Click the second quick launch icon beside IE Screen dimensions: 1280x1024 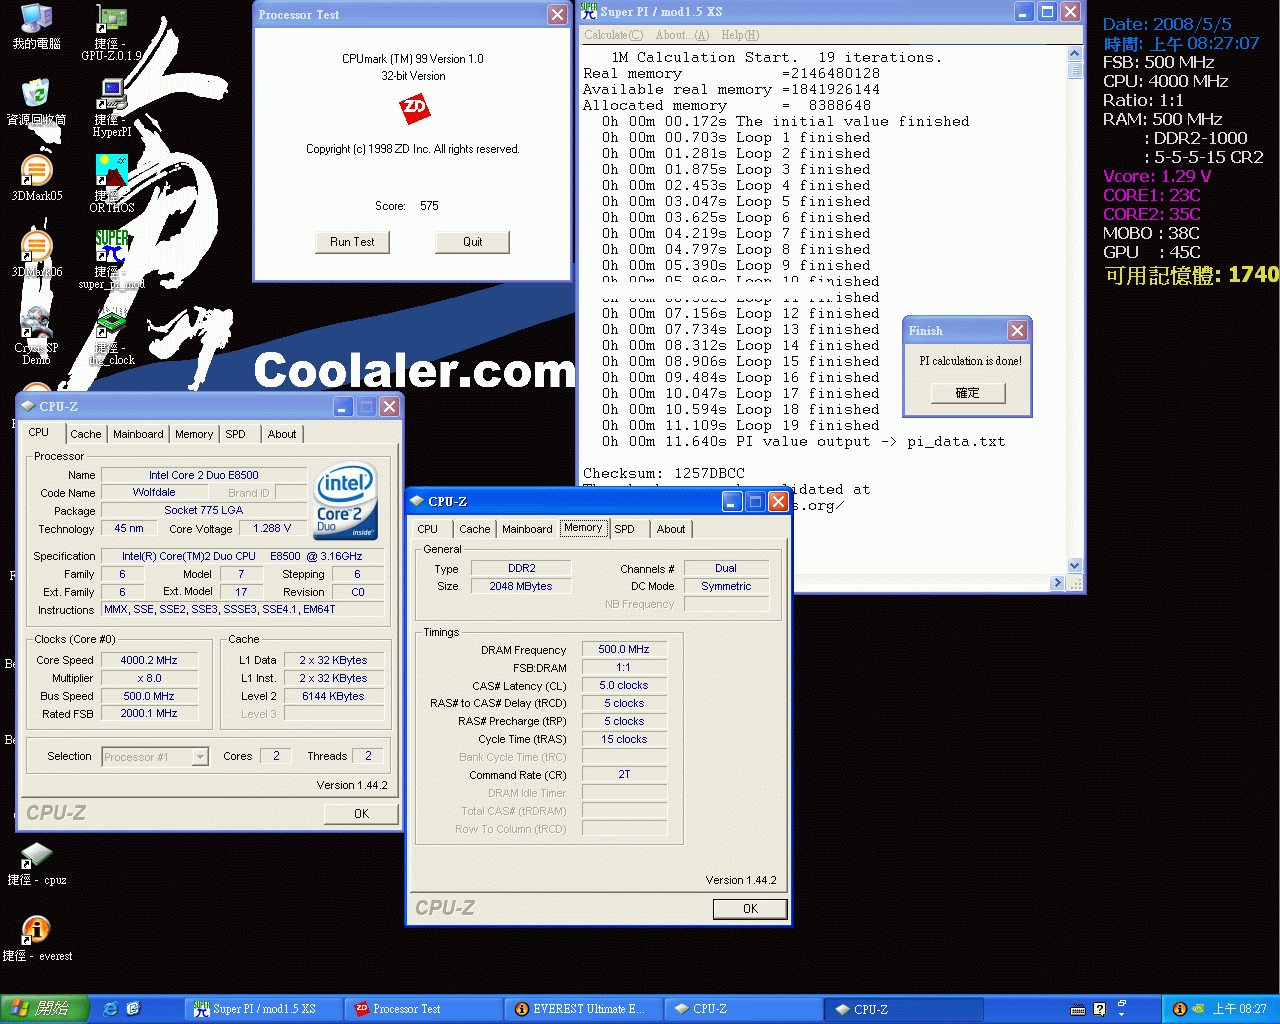click(x=133, y=1009)
